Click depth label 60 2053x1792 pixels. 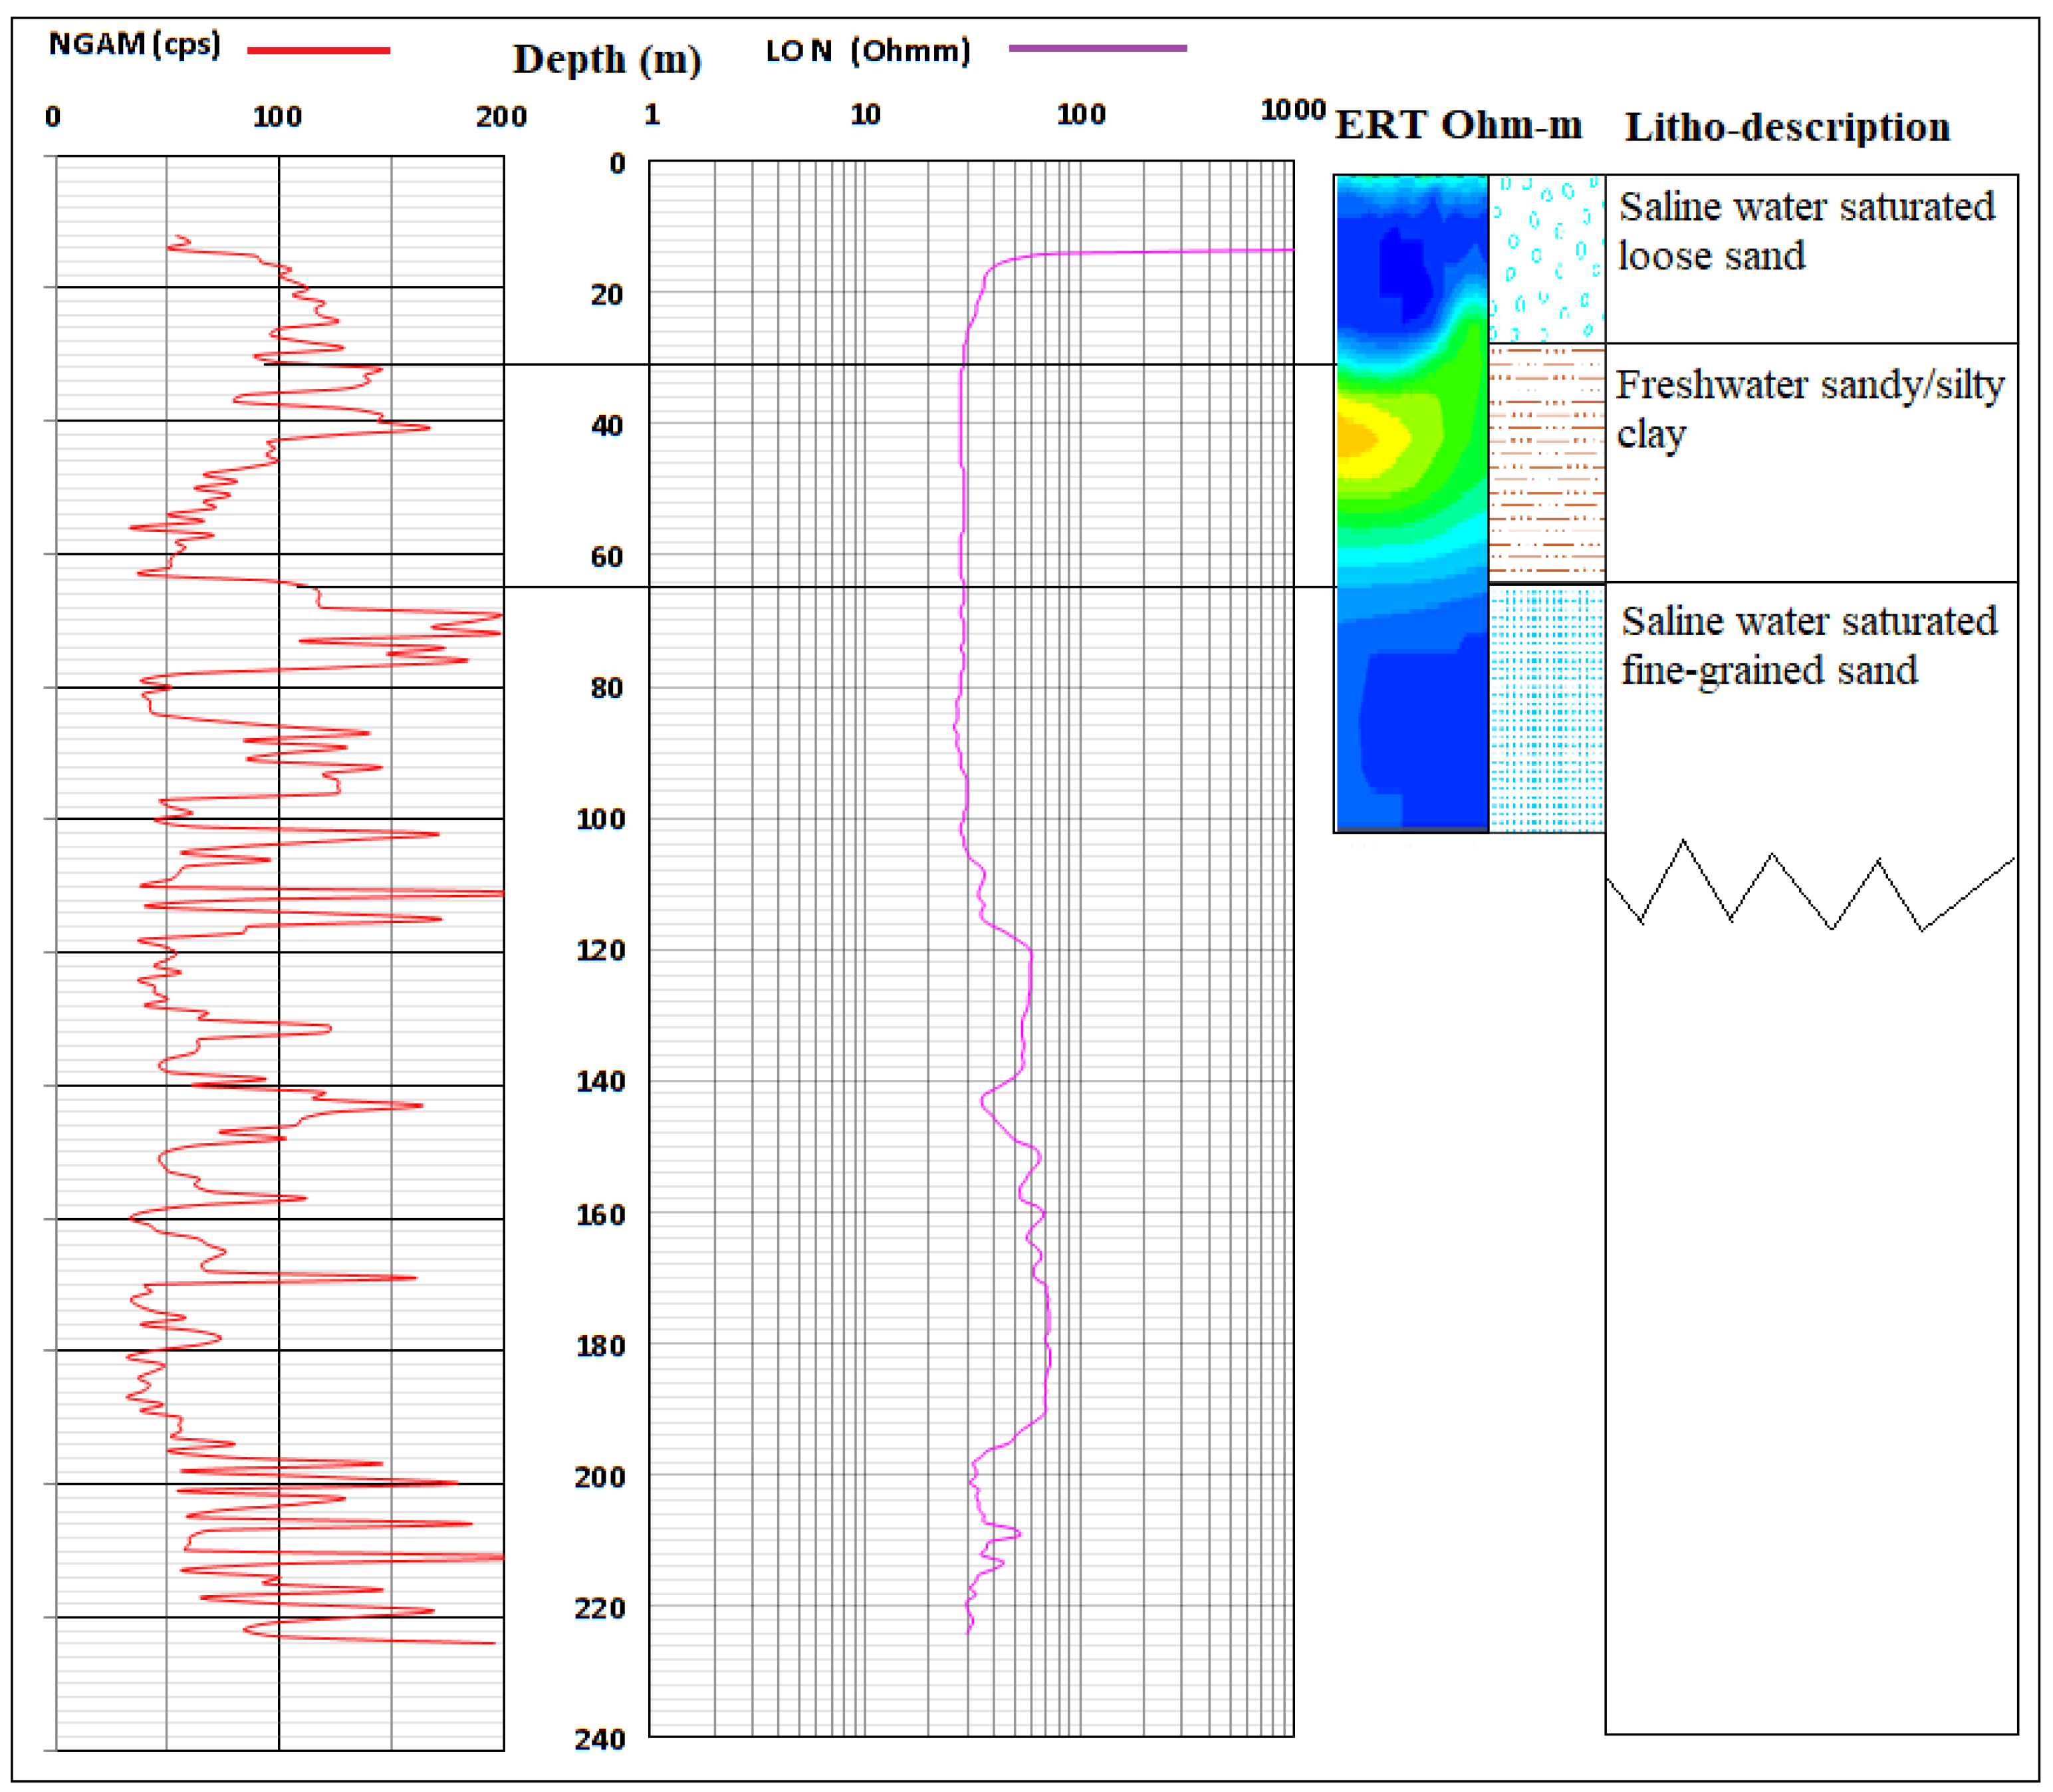(x=606, y=557)
